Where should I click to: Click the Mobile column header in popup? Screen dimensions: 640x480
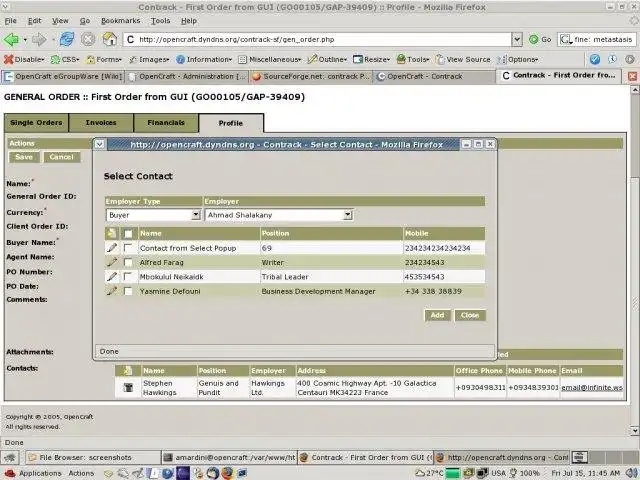(444, 233)
